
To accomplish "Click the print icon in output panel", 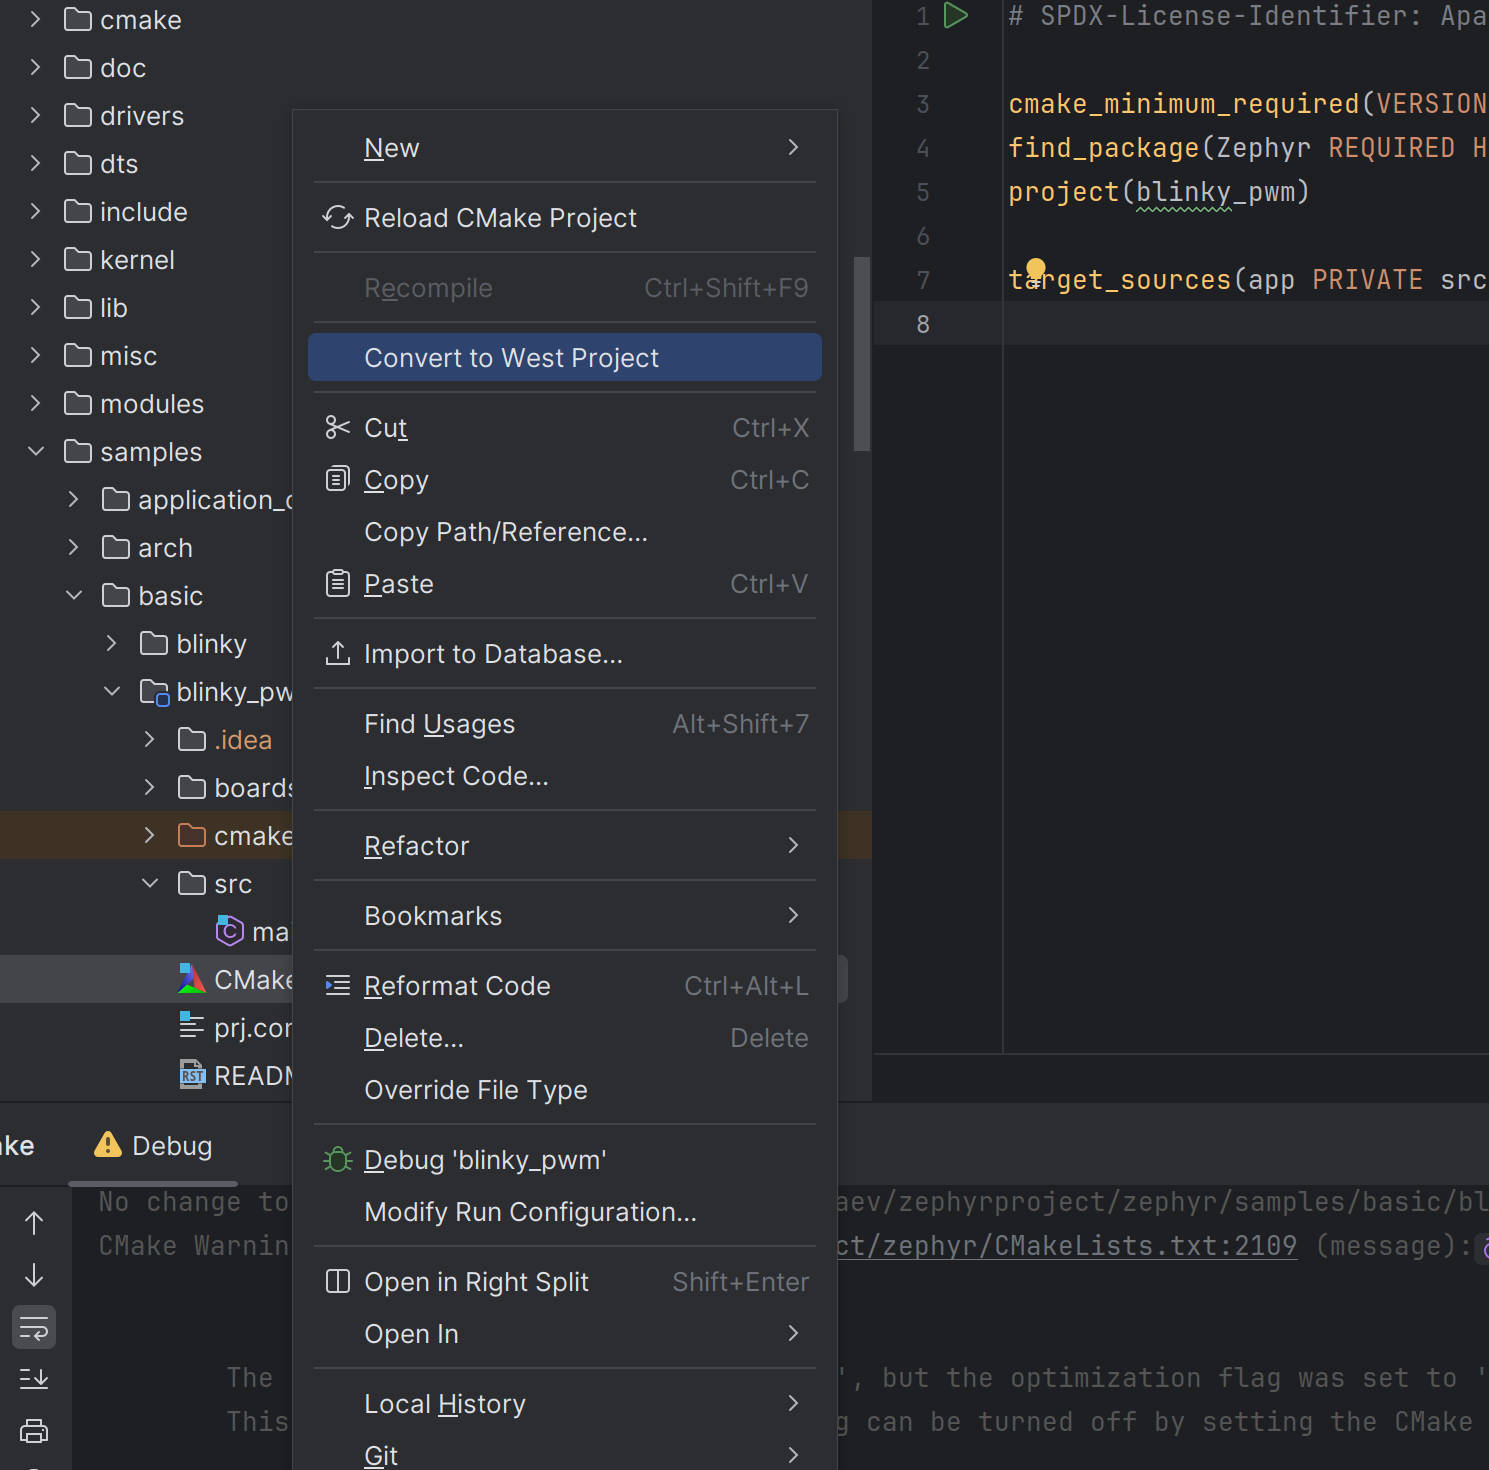I will pyautogui.click(x=34, y=1431).
